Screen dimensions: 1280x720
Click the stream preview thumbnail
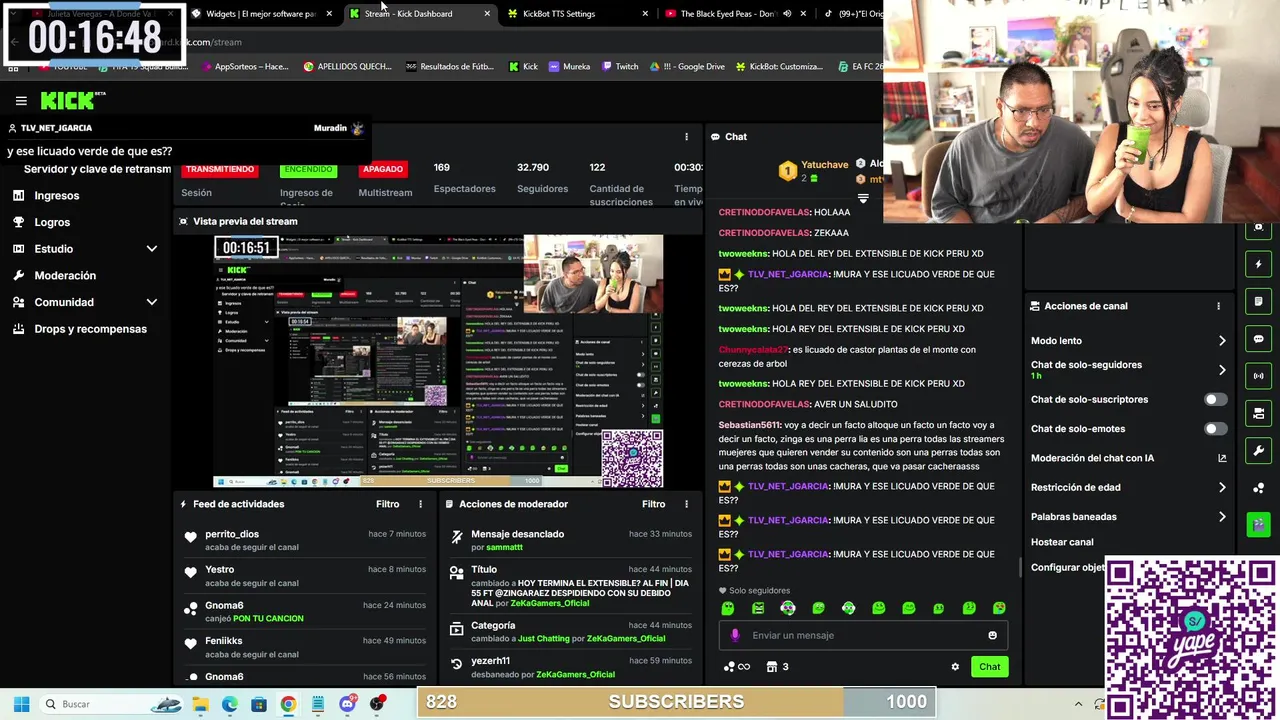click(438, 361)
